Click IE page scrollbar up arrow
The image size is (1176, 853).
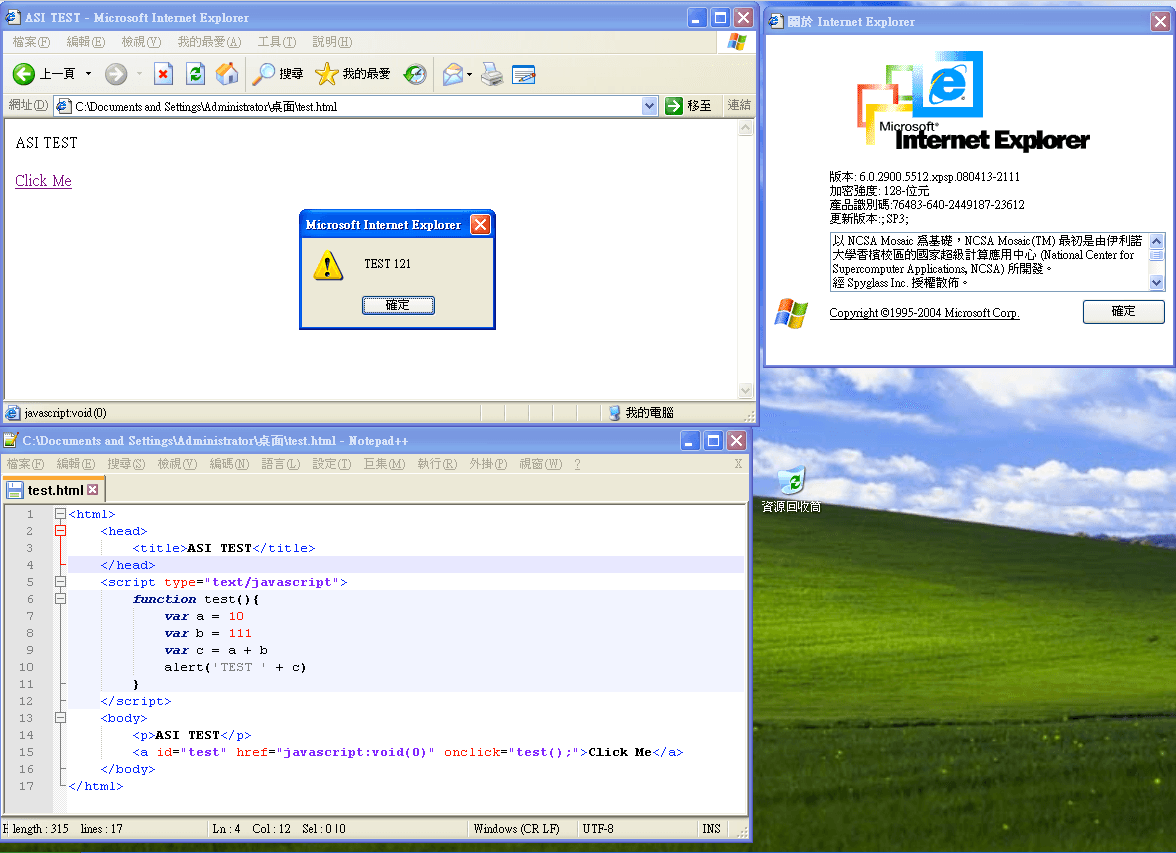[746, 128]
